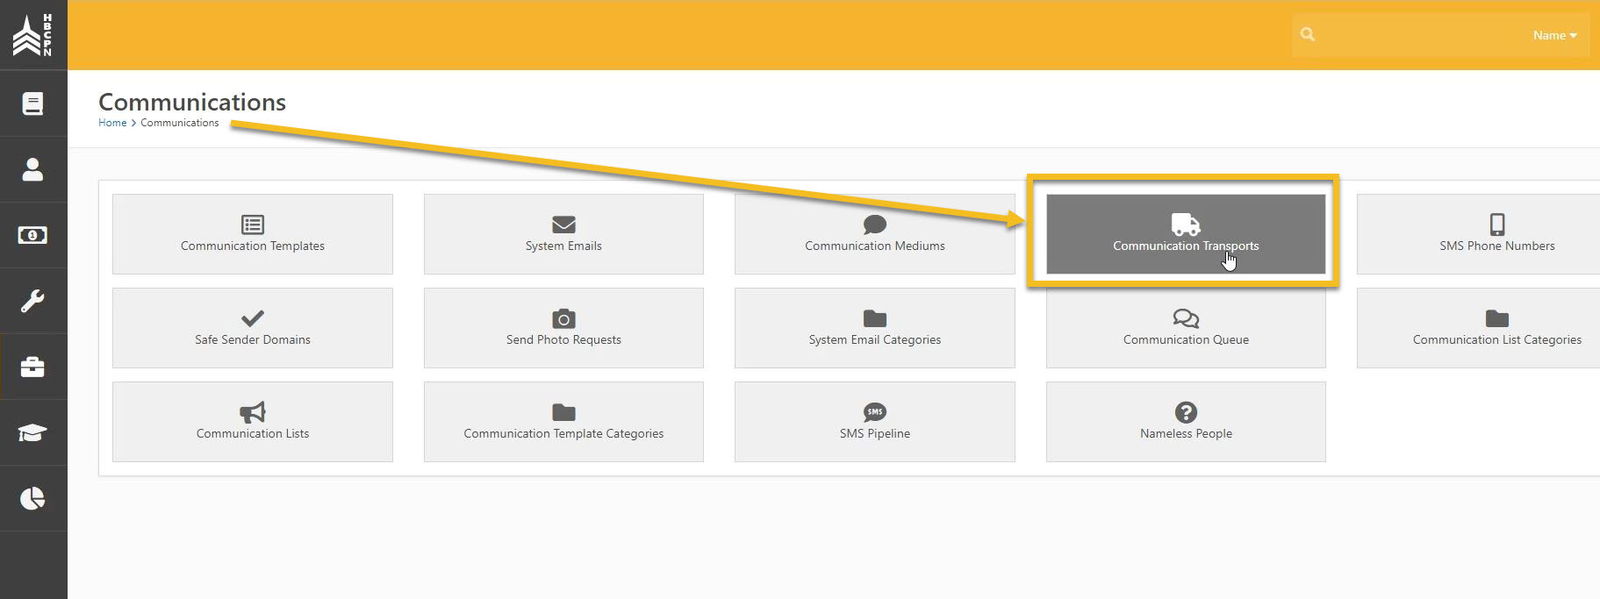1600x599 pixels.
Task: Go to the Home breadcrumb link
Action: [112, 123]
